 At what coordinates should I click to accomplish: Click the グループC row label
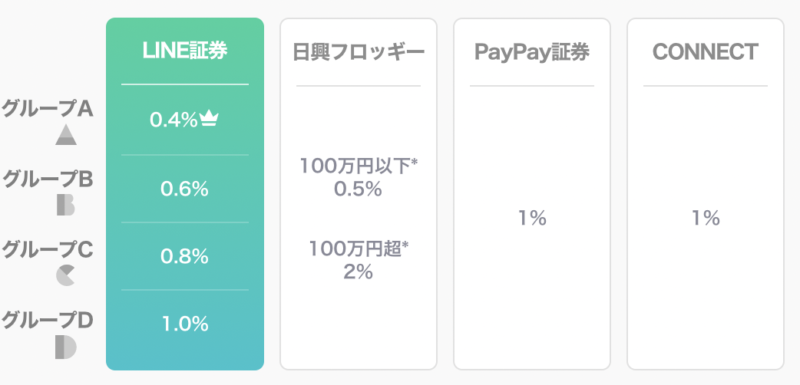(47, 249)
